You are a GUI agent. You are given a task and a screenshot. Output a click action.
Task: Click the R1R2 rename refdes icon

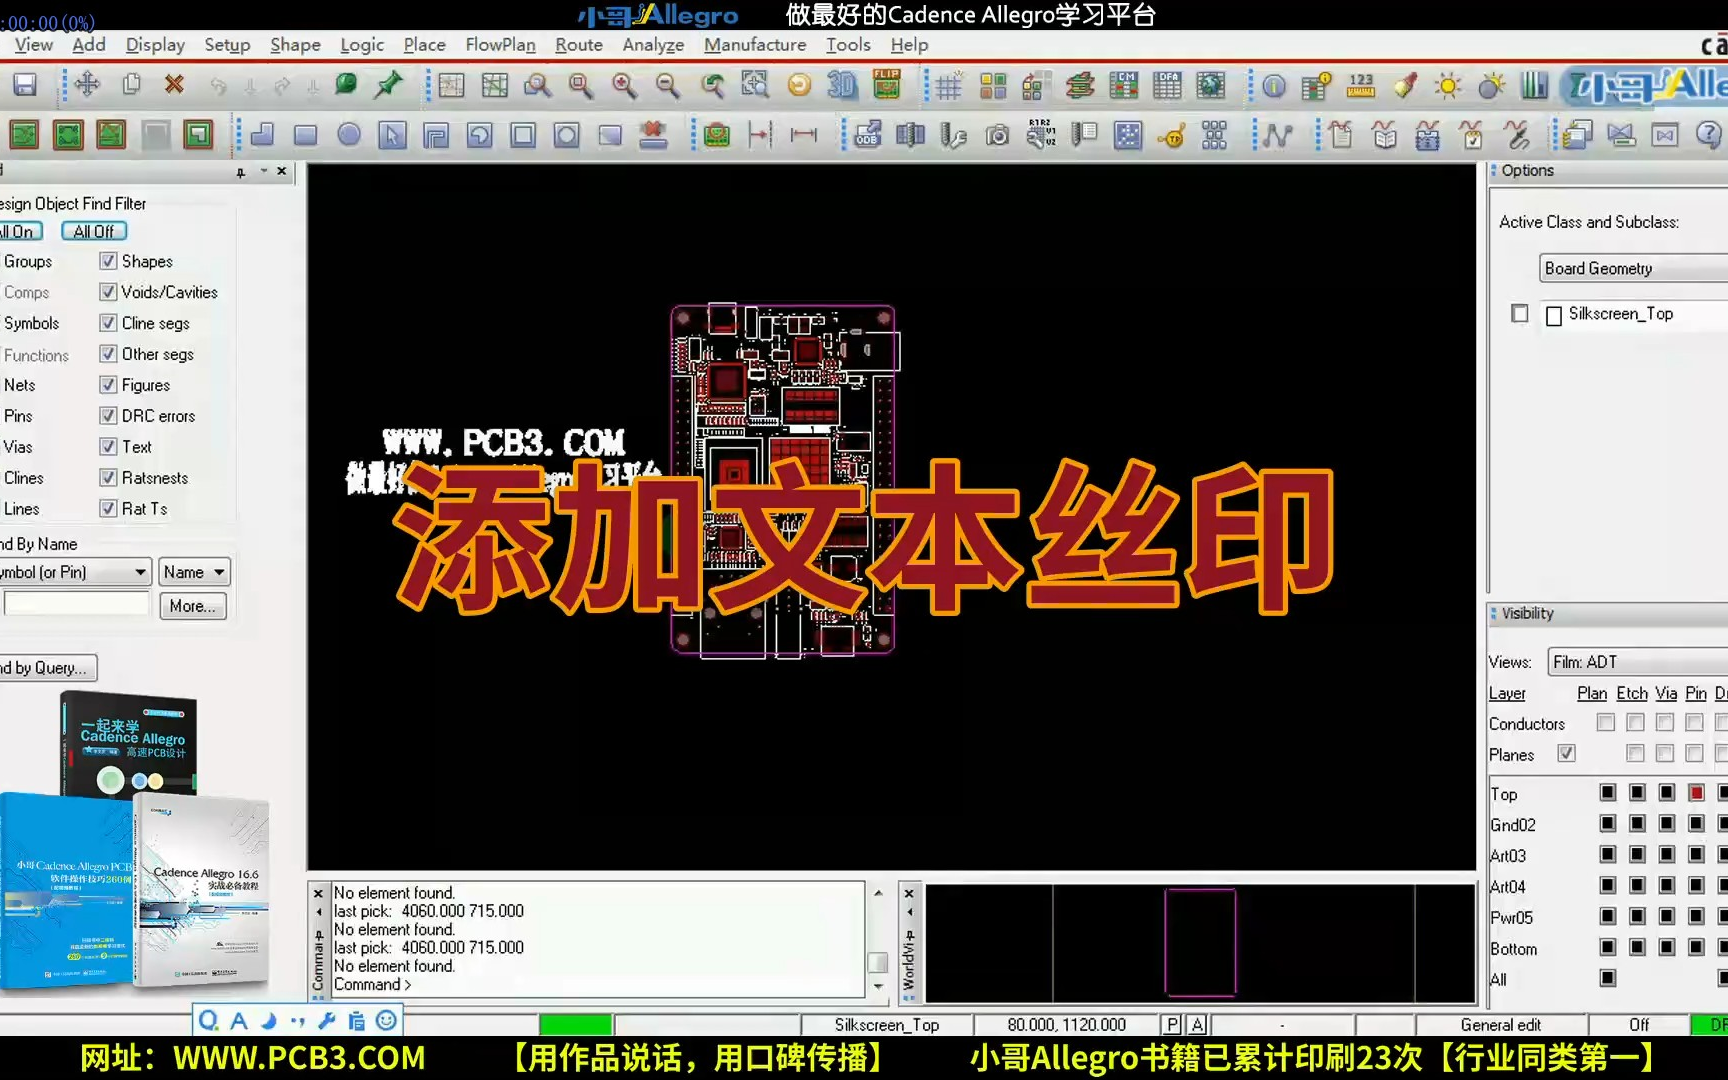pos(1040,134)
